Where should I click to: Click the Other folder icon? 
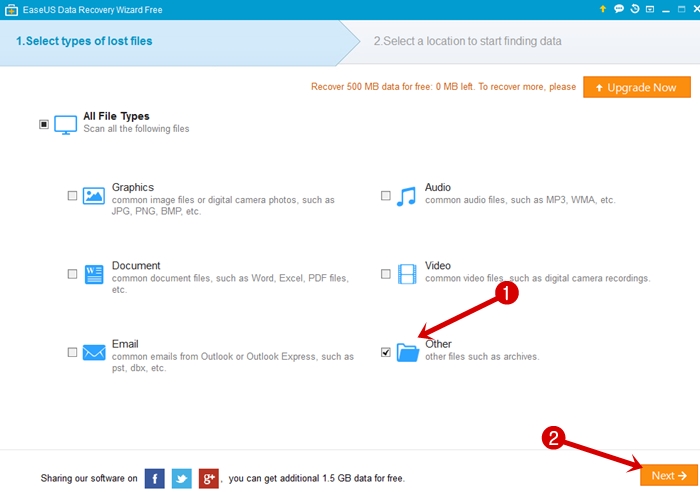click(408, 352)
